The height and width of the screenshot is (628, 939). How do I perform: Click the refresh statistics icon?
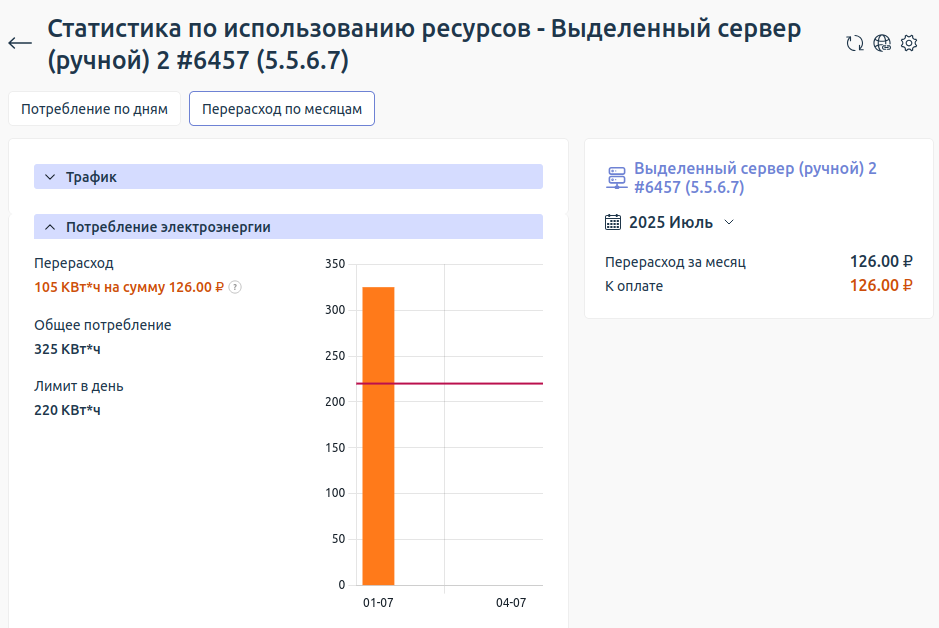click(855, 44)
